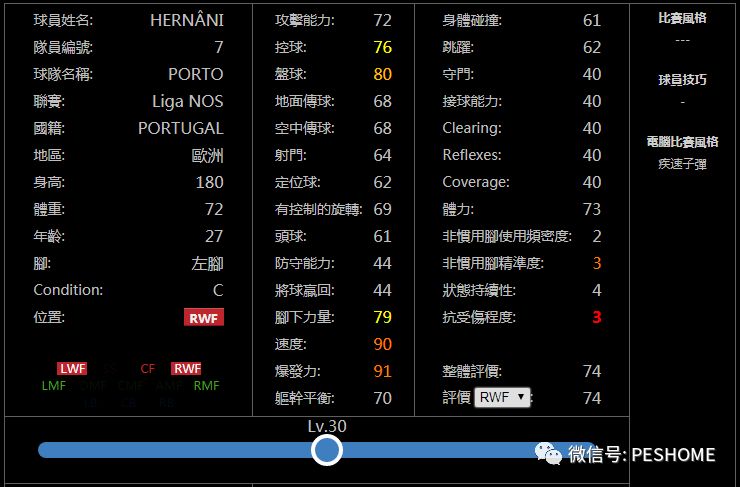This screenshot has height=487, width=740.
Task: Click the red CF position marker
Action: click(x=148, y=368)
